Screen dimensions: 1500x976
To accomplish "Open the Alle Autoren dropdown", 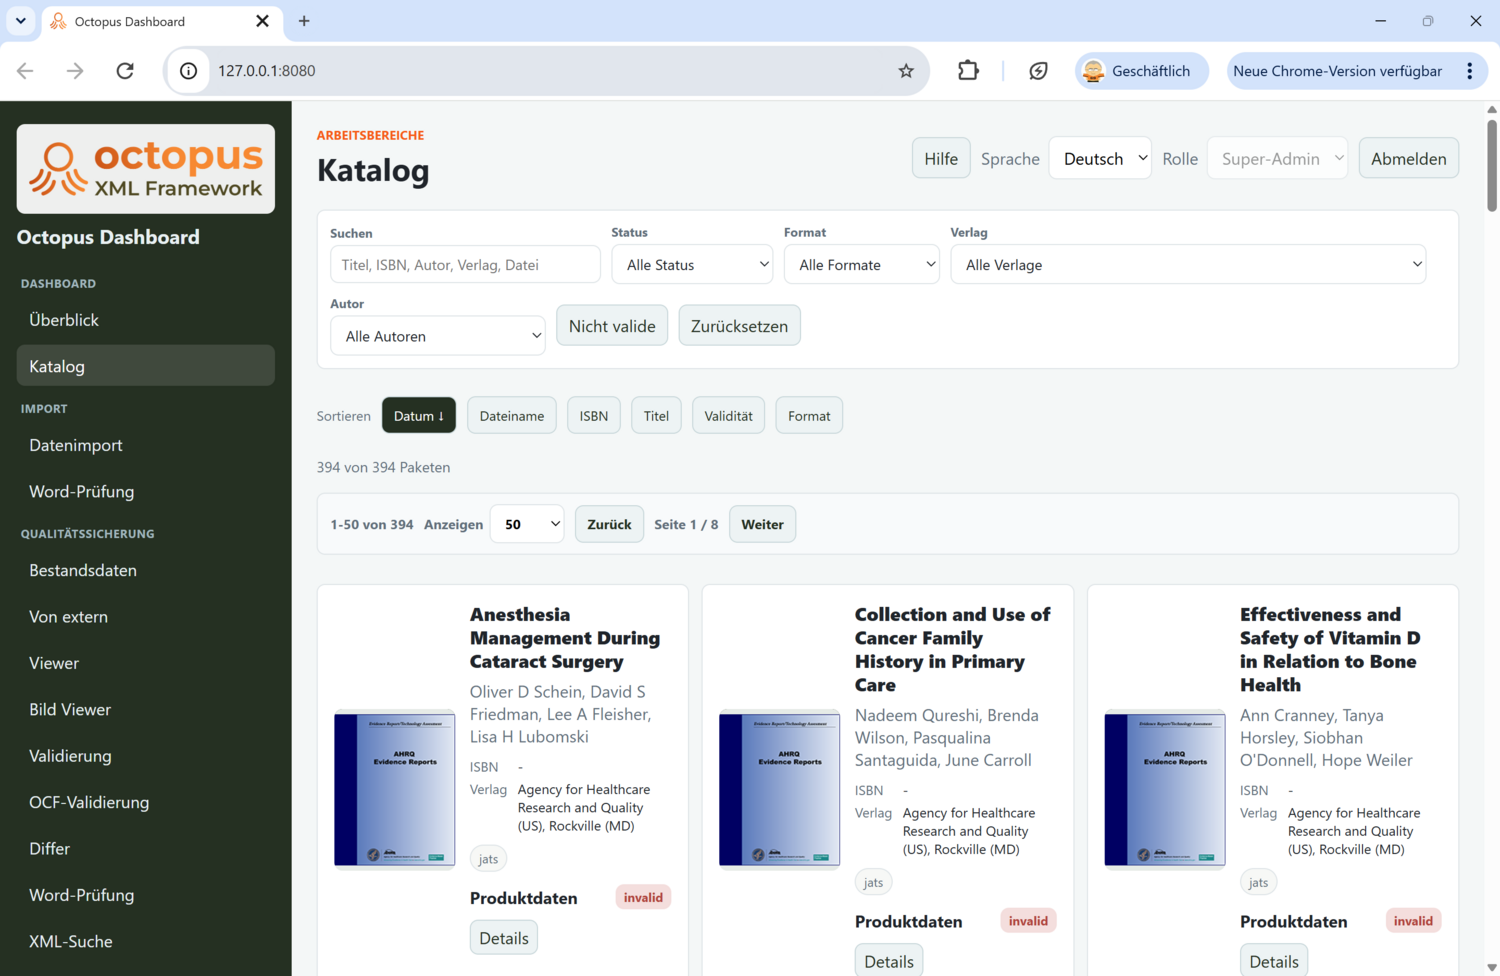I will [x=438, y=336].
